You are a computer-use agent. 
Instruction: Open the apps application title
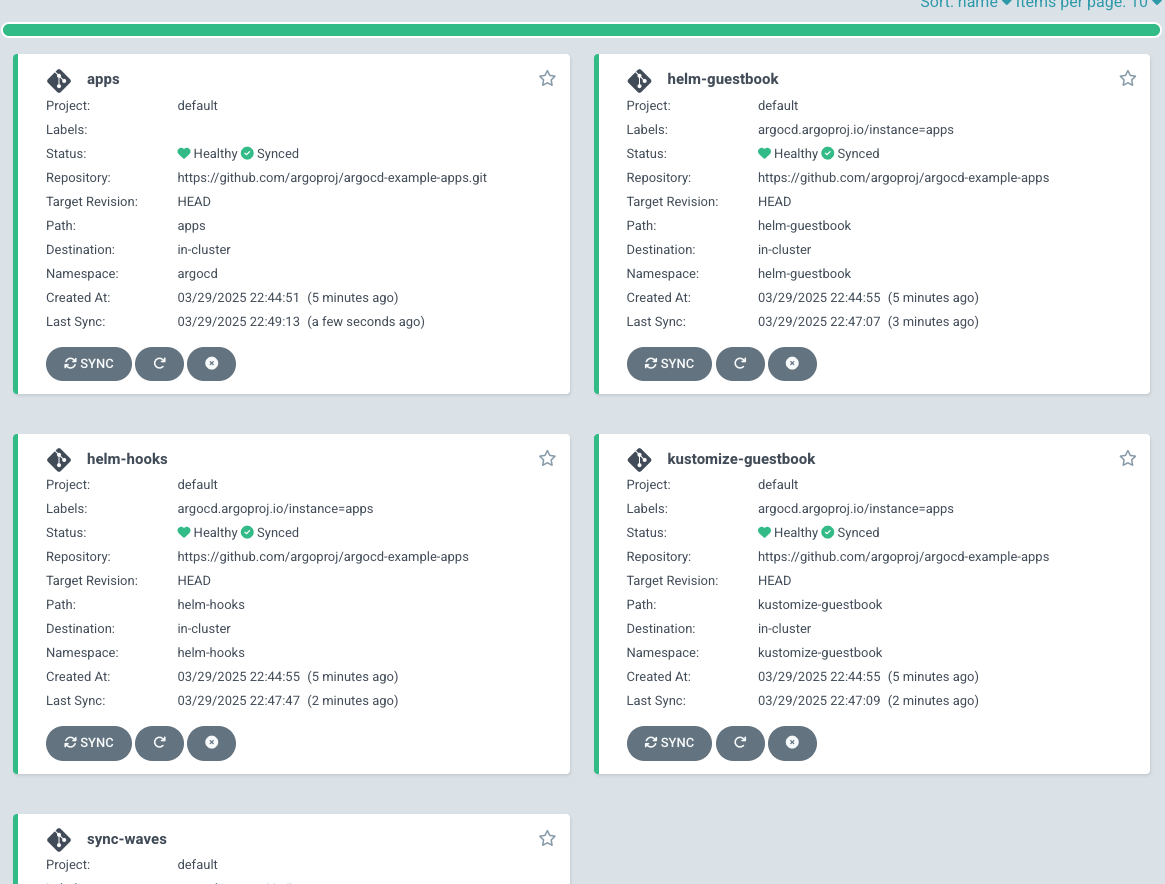click(103, 79)
